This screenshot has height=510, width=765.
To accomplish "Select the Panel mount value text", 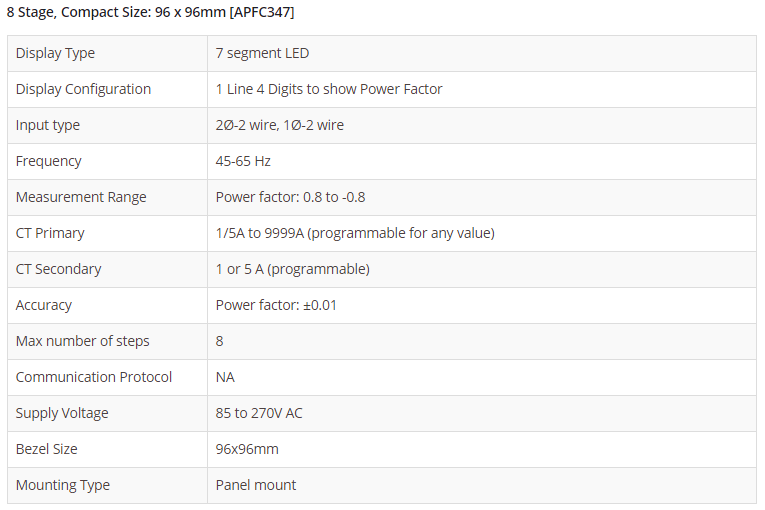I will coord(256,485).
